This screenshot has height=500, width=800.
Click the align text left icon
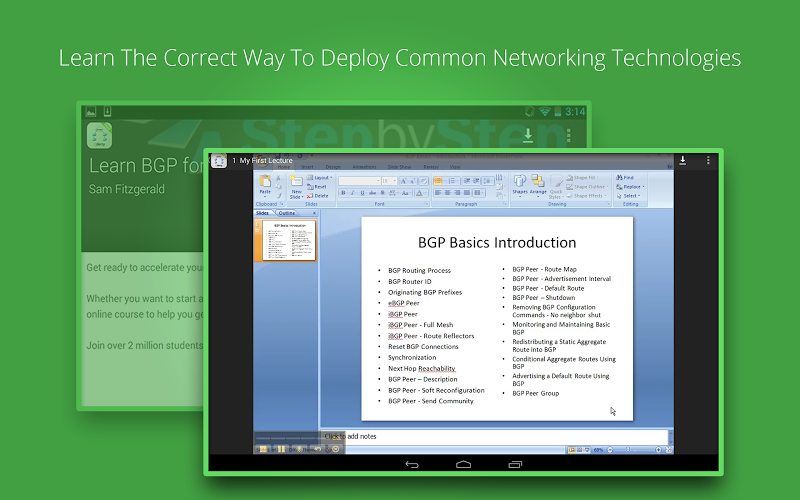point(438,193)
